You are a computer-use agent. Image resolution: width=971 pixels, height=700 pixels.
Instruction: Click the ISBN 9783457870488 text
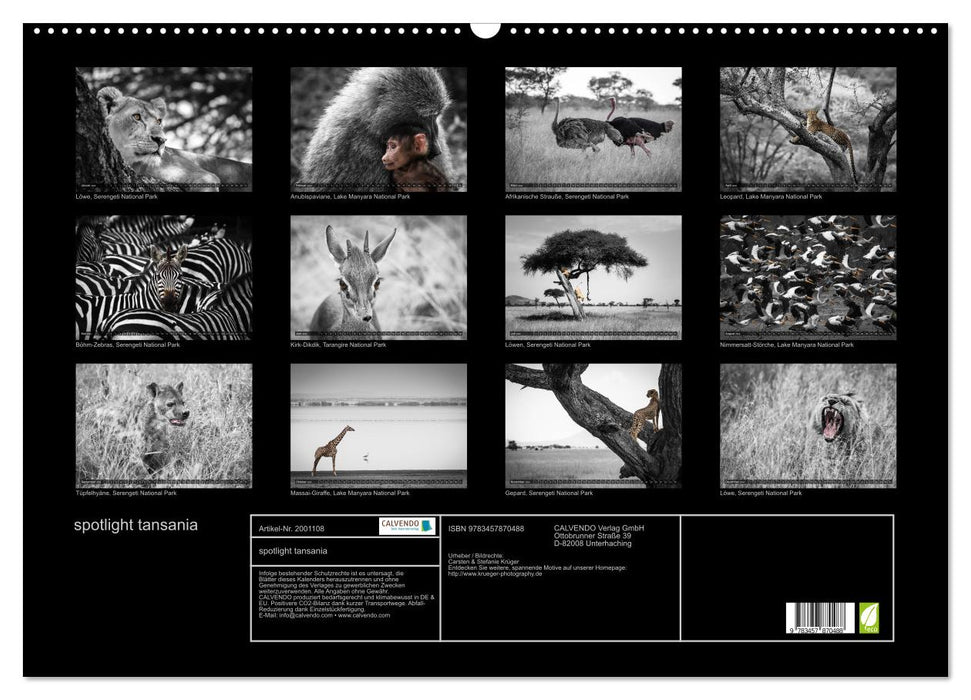pos(486,528)
